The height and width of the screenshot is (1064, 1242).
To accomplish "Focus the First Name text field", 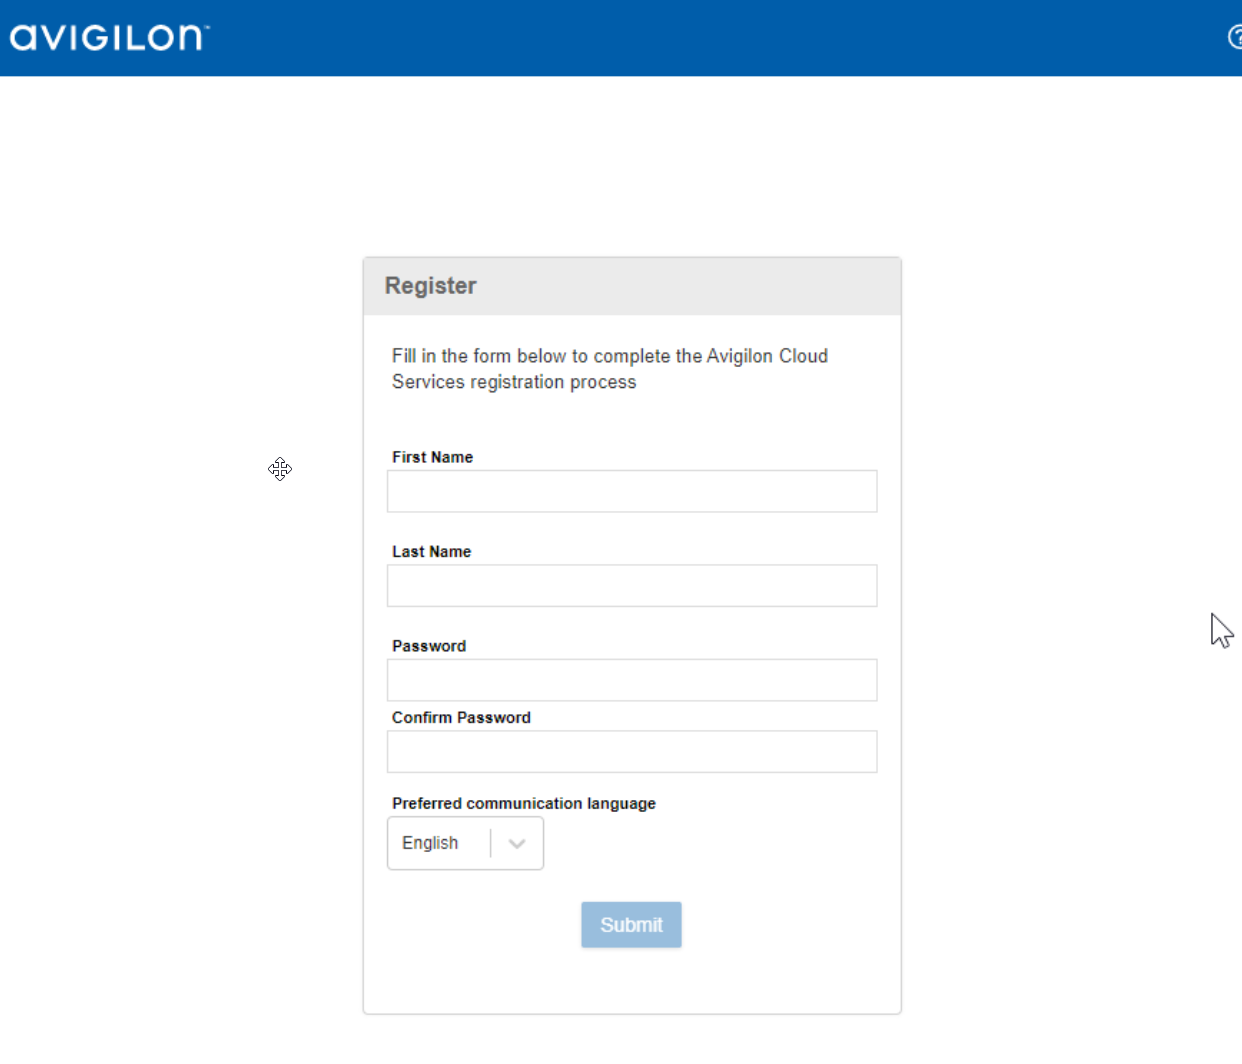I will pyautogui.click(x=631, y=491).
